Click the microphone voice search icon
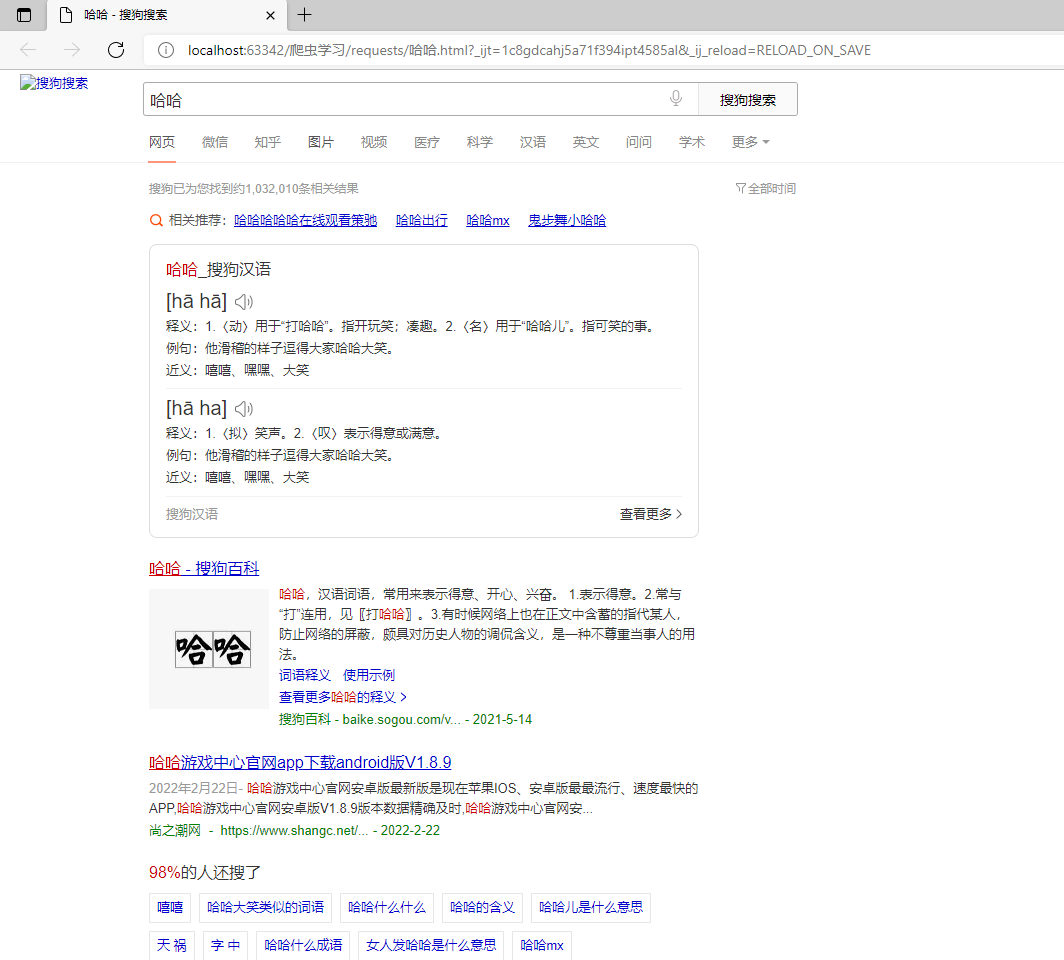Image resolution: width=1064 pixels, height=960 pixels. click(x=676, y=98)
